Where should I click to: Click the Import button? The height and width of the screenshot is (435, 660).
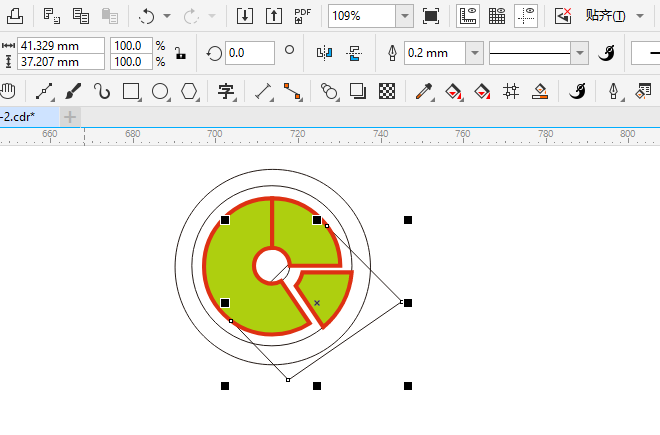click(x=246, y=16)
